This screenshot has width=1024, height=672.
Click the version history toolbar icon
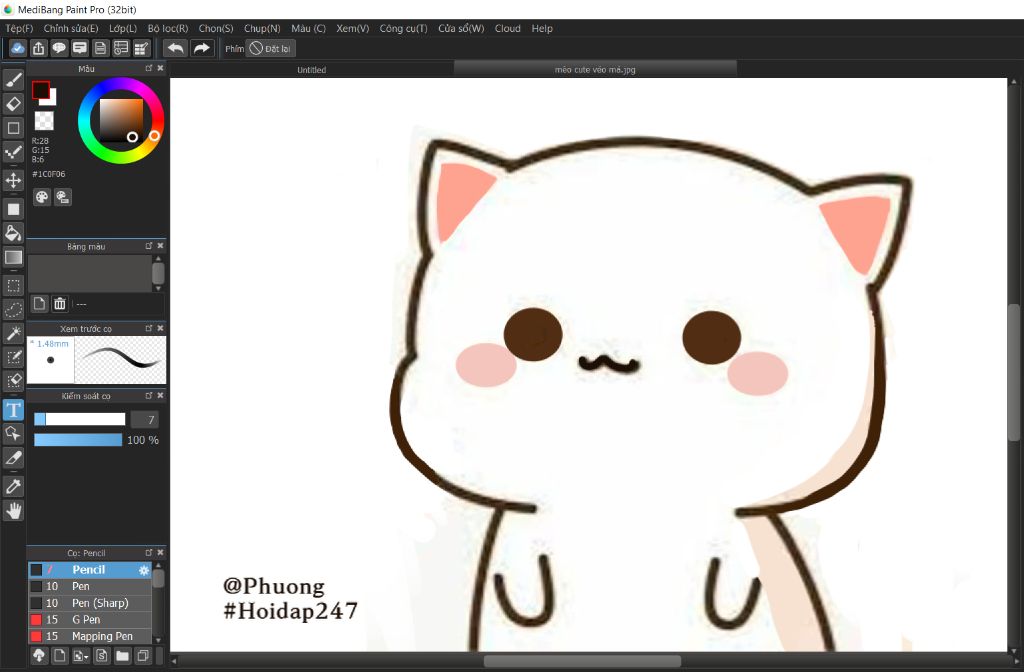pos(121,48)
